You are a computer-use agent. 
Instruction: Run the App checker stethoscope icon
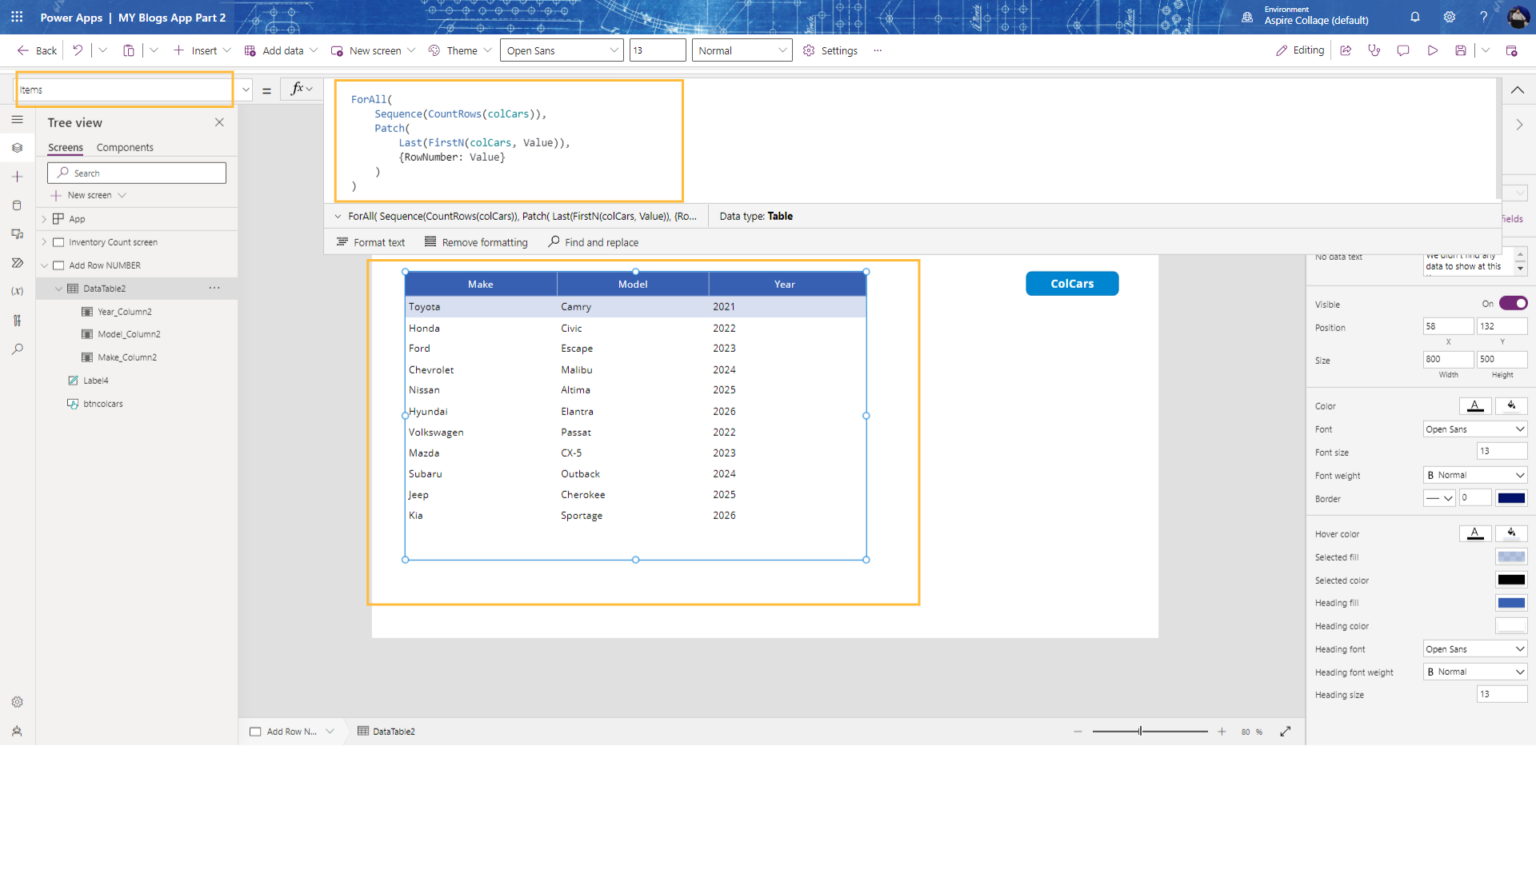coord(1374,50)
